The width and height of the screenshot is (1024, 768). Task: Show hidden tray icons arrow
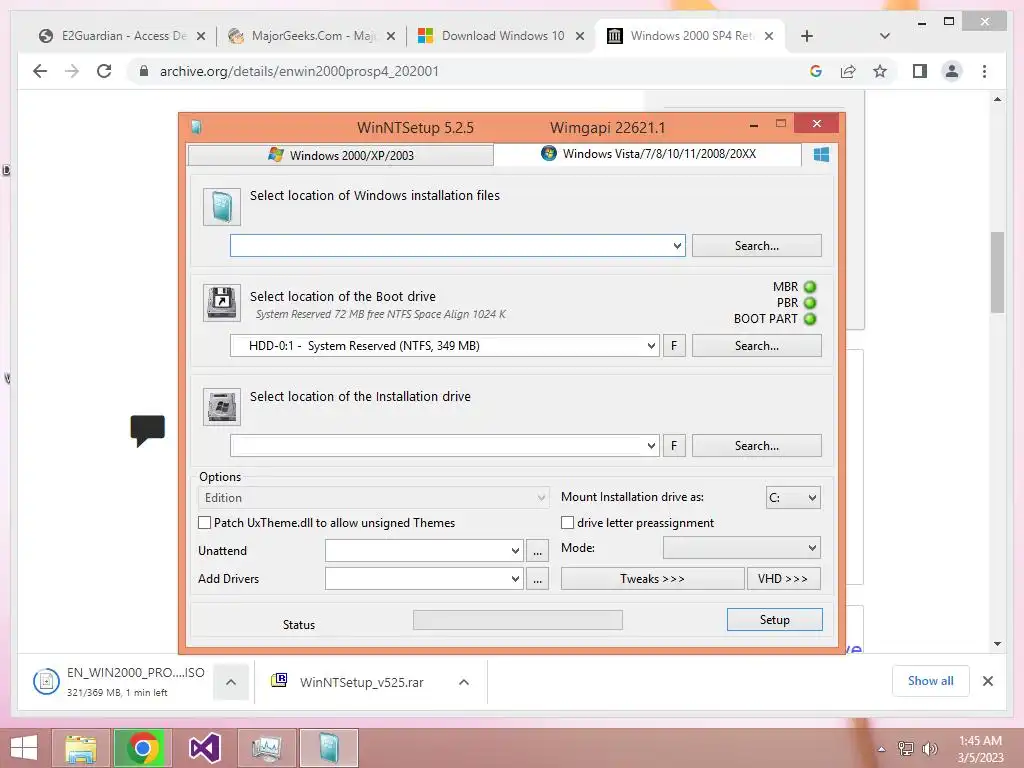click(881, 749)
